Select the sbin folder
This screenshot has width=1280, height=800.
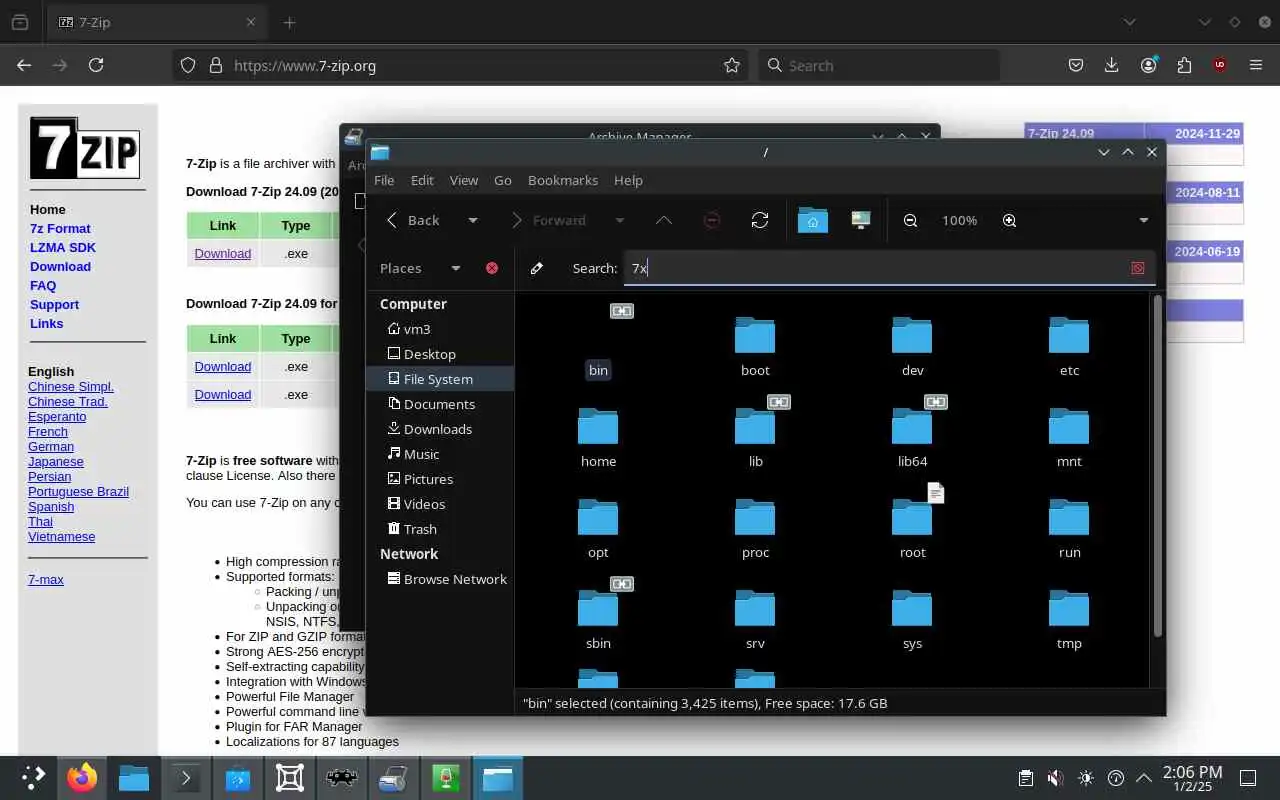(598, 620)
